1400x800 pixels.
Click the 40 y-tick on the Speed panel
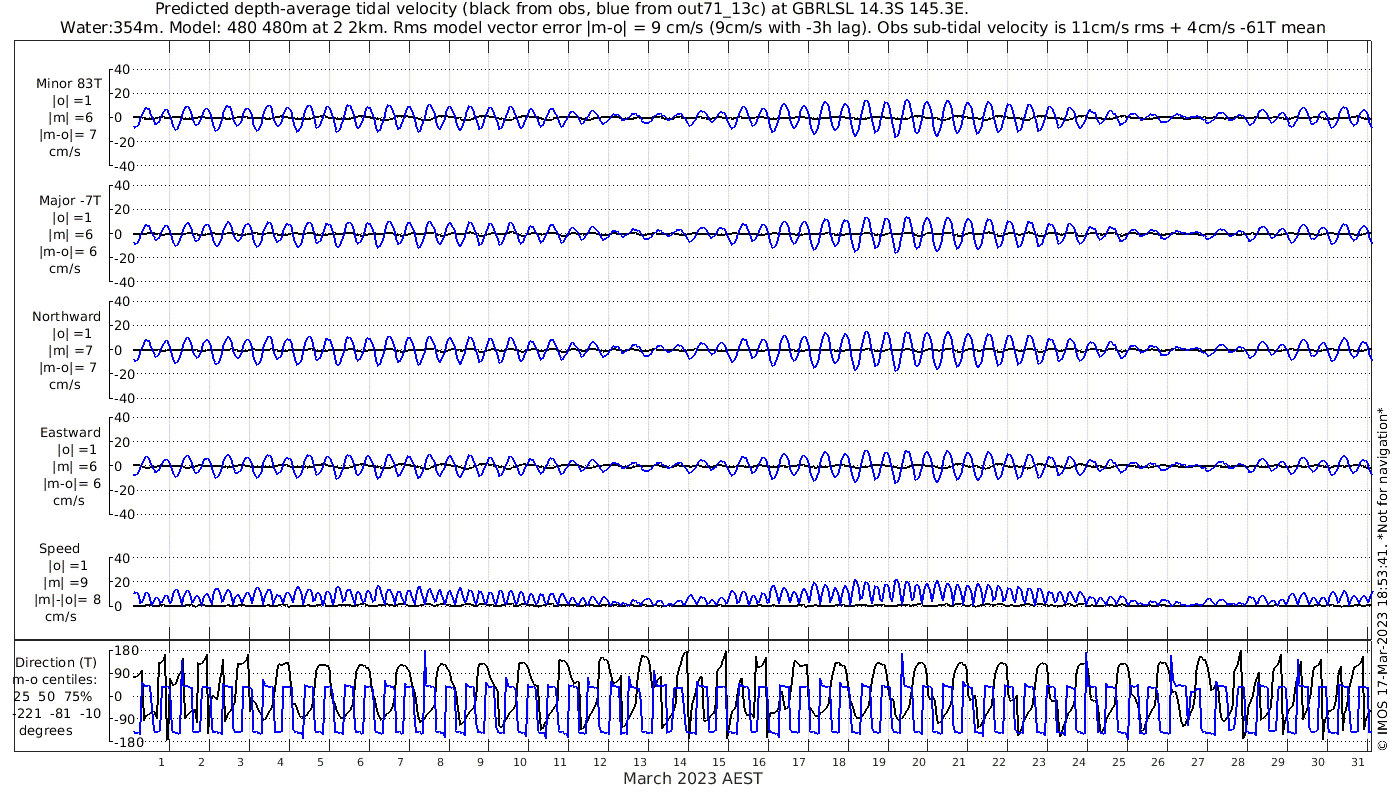pos(123,558)
